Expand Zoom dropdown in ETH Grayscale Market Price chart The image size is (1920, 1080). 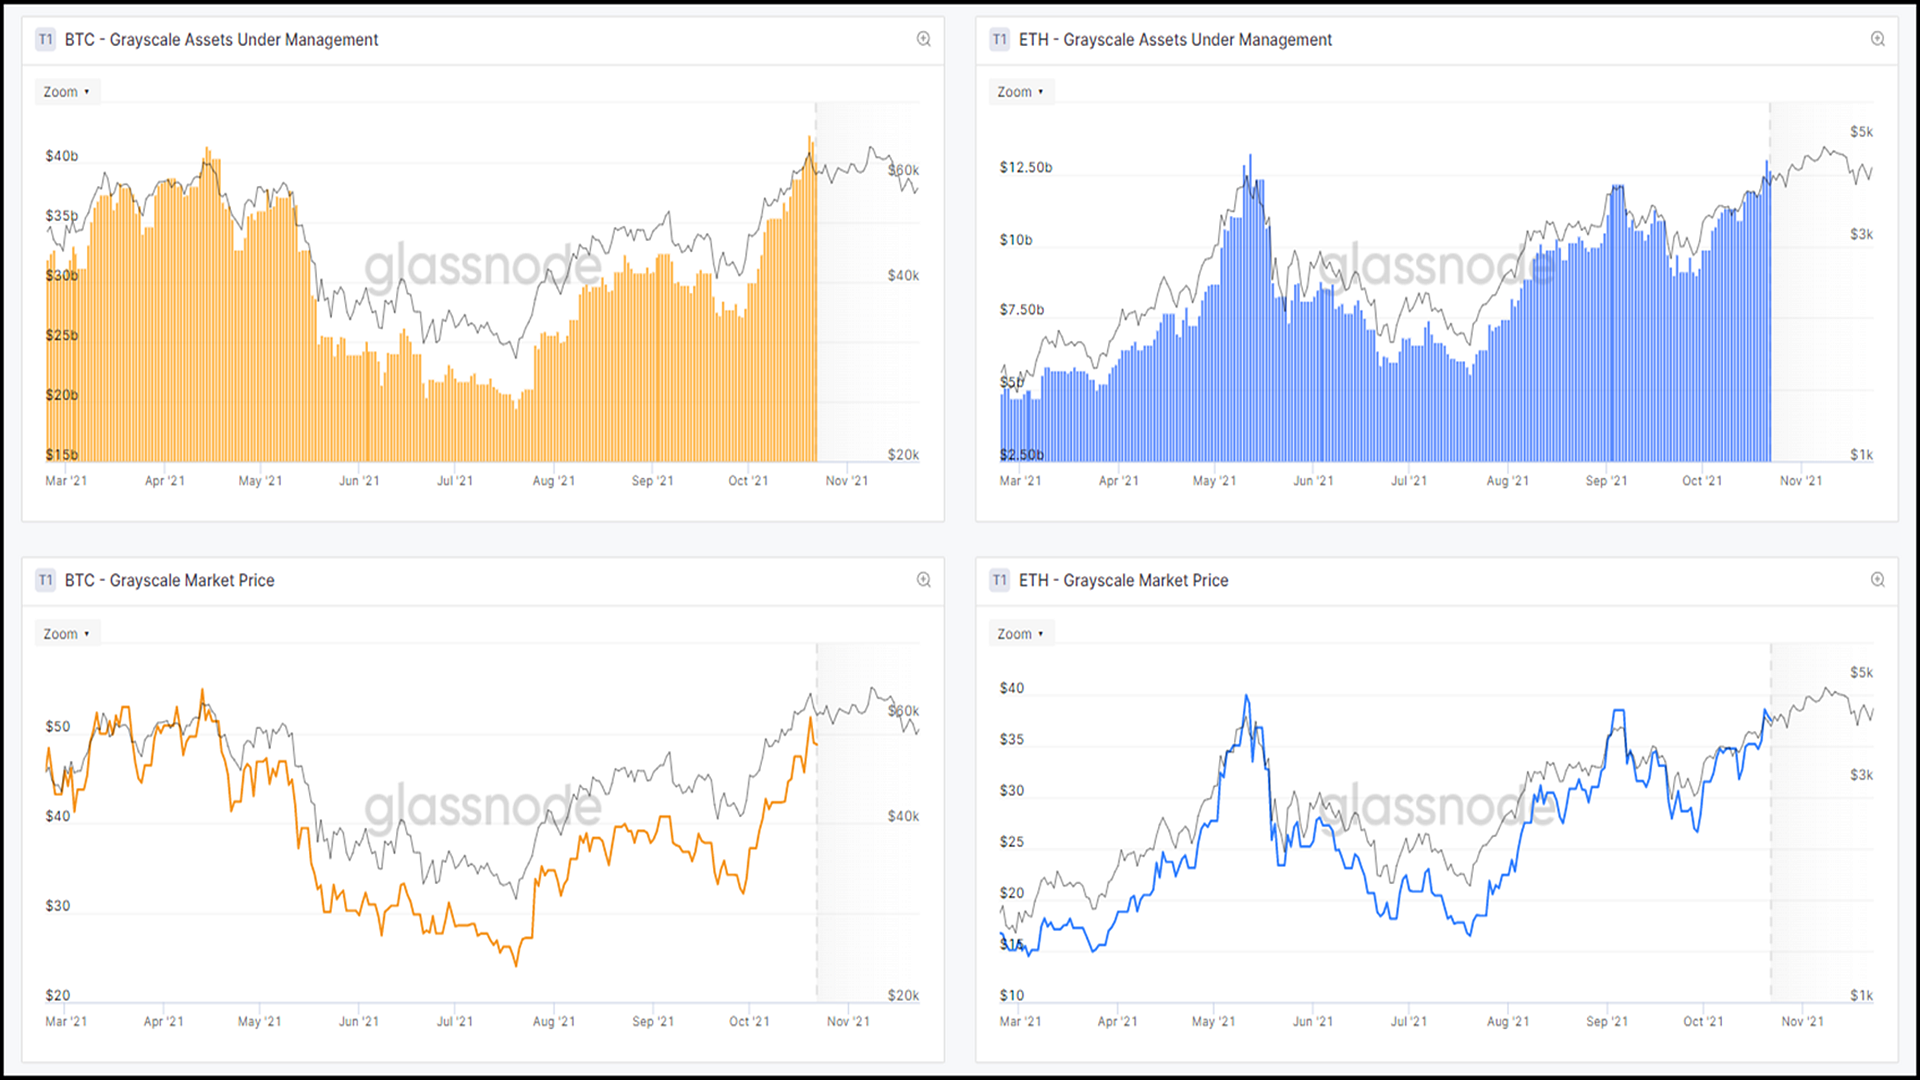1020,634
